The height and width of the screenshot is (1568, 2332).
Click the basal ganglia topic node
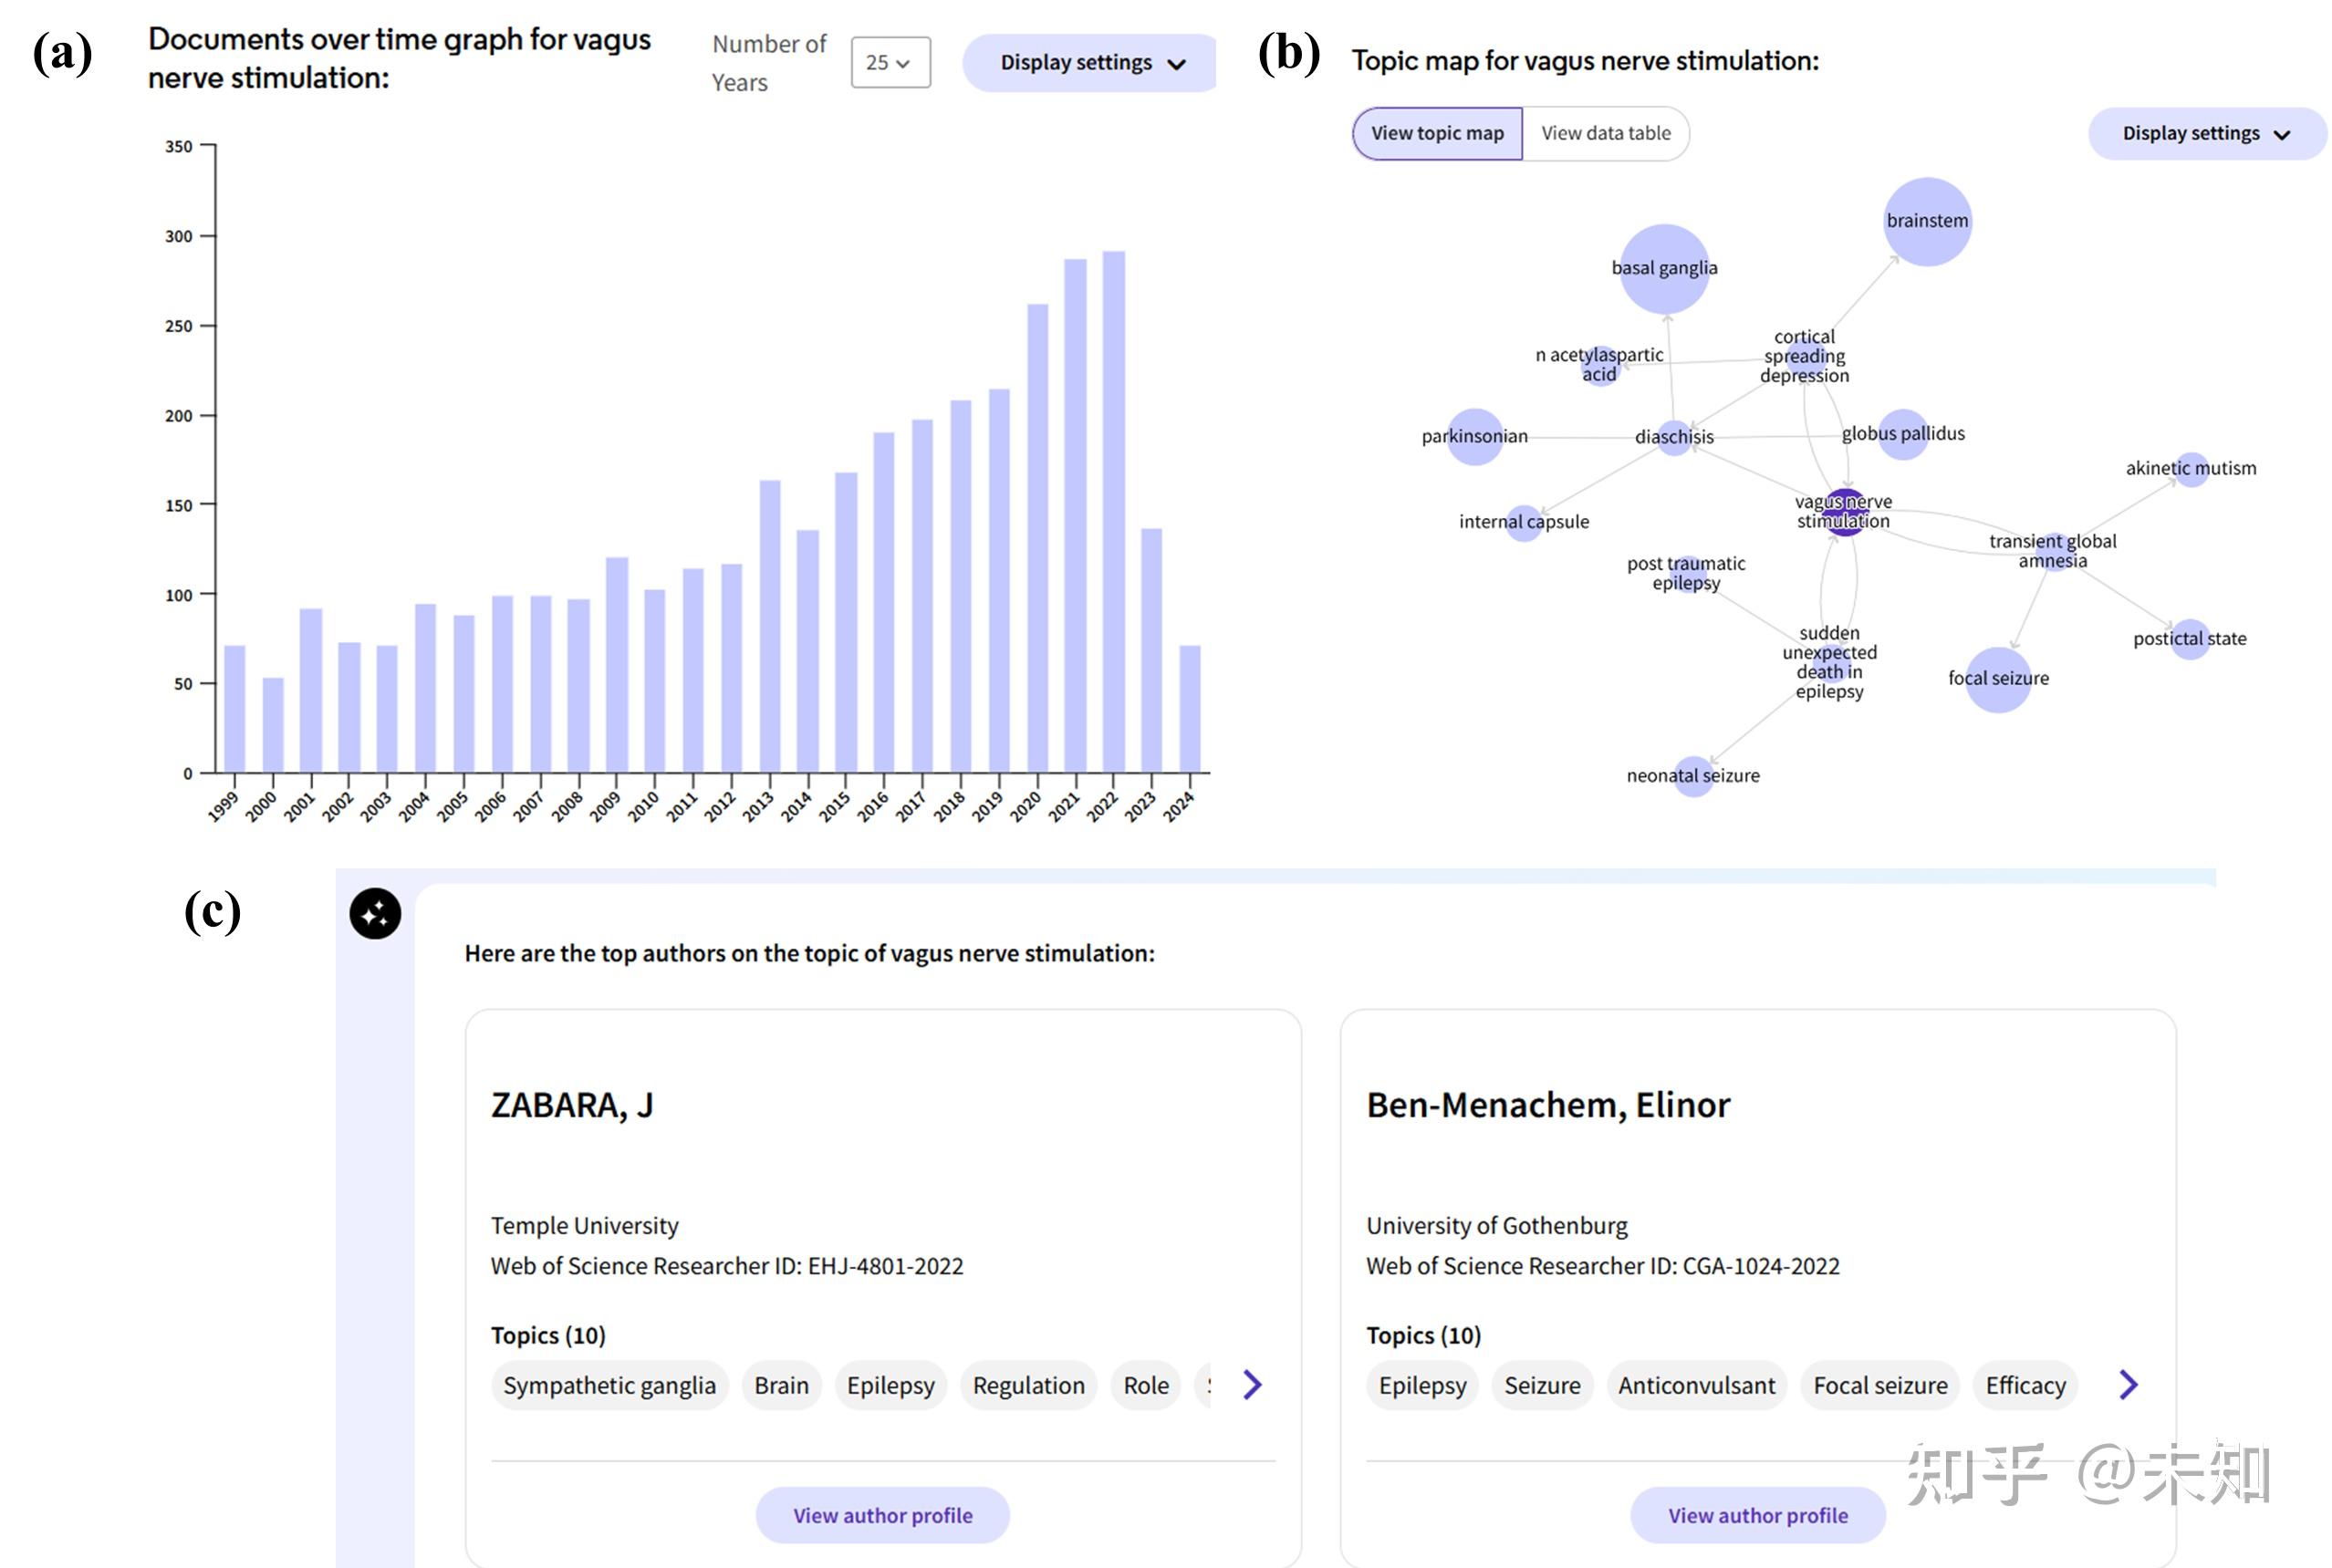[1664, 268]
